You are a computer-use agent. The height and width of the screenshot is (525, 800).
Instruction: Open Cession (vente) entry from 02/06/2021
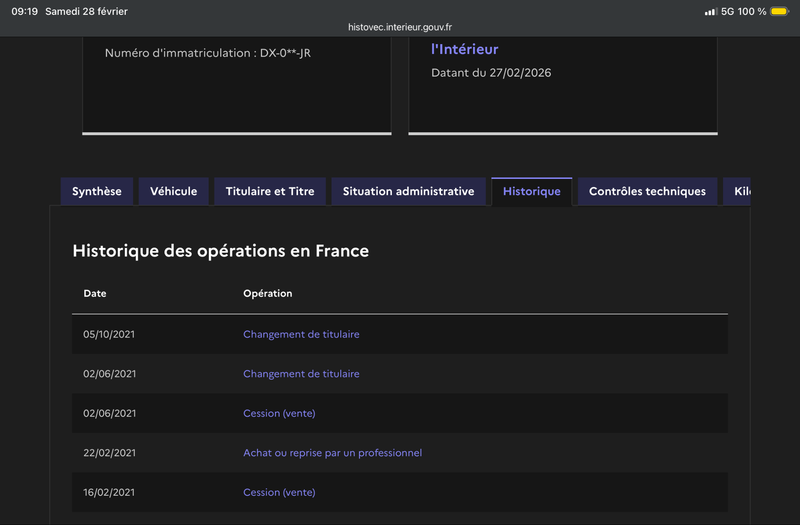point(279,413)
